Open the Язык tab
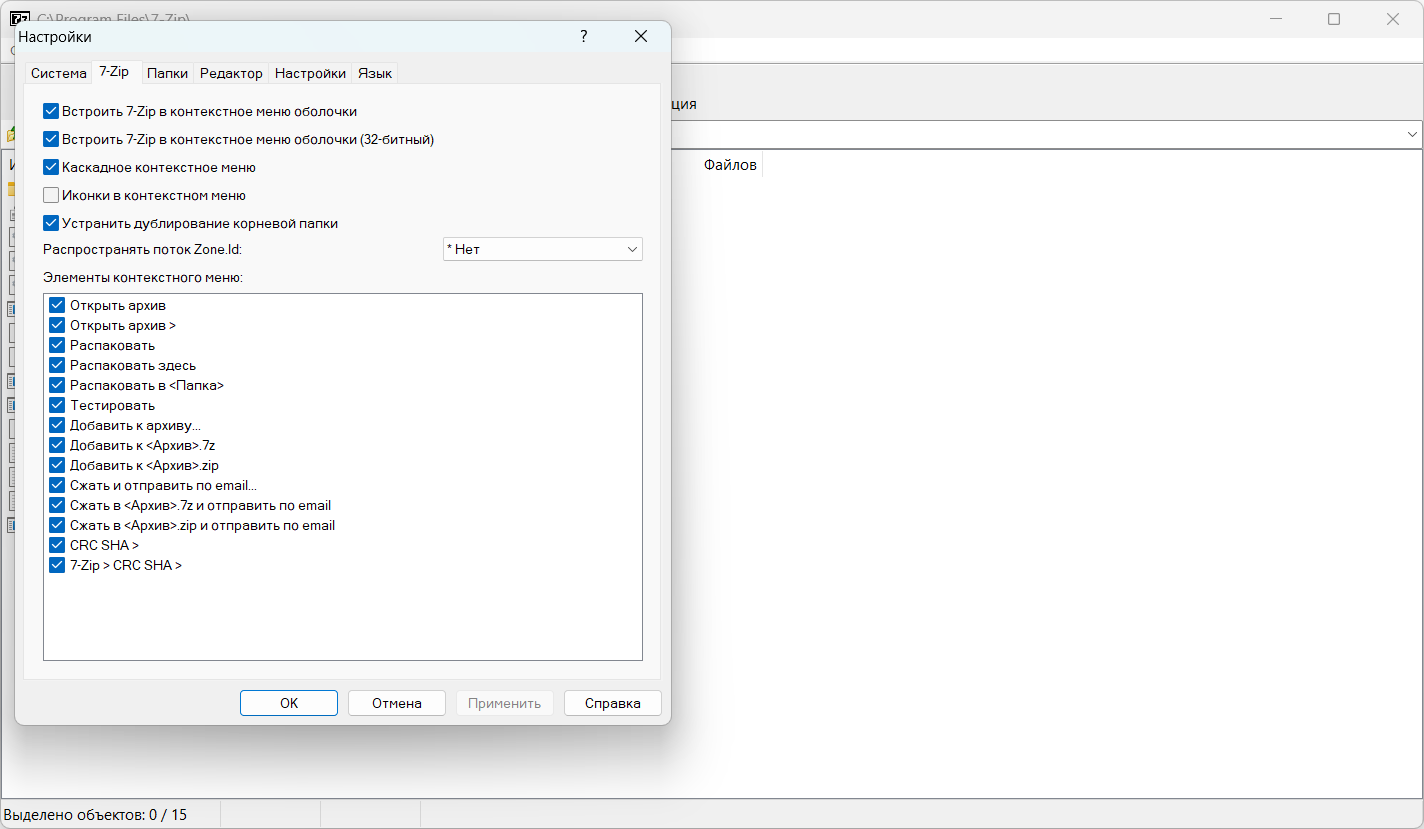The image size is (1424, 829). point(375,73)
